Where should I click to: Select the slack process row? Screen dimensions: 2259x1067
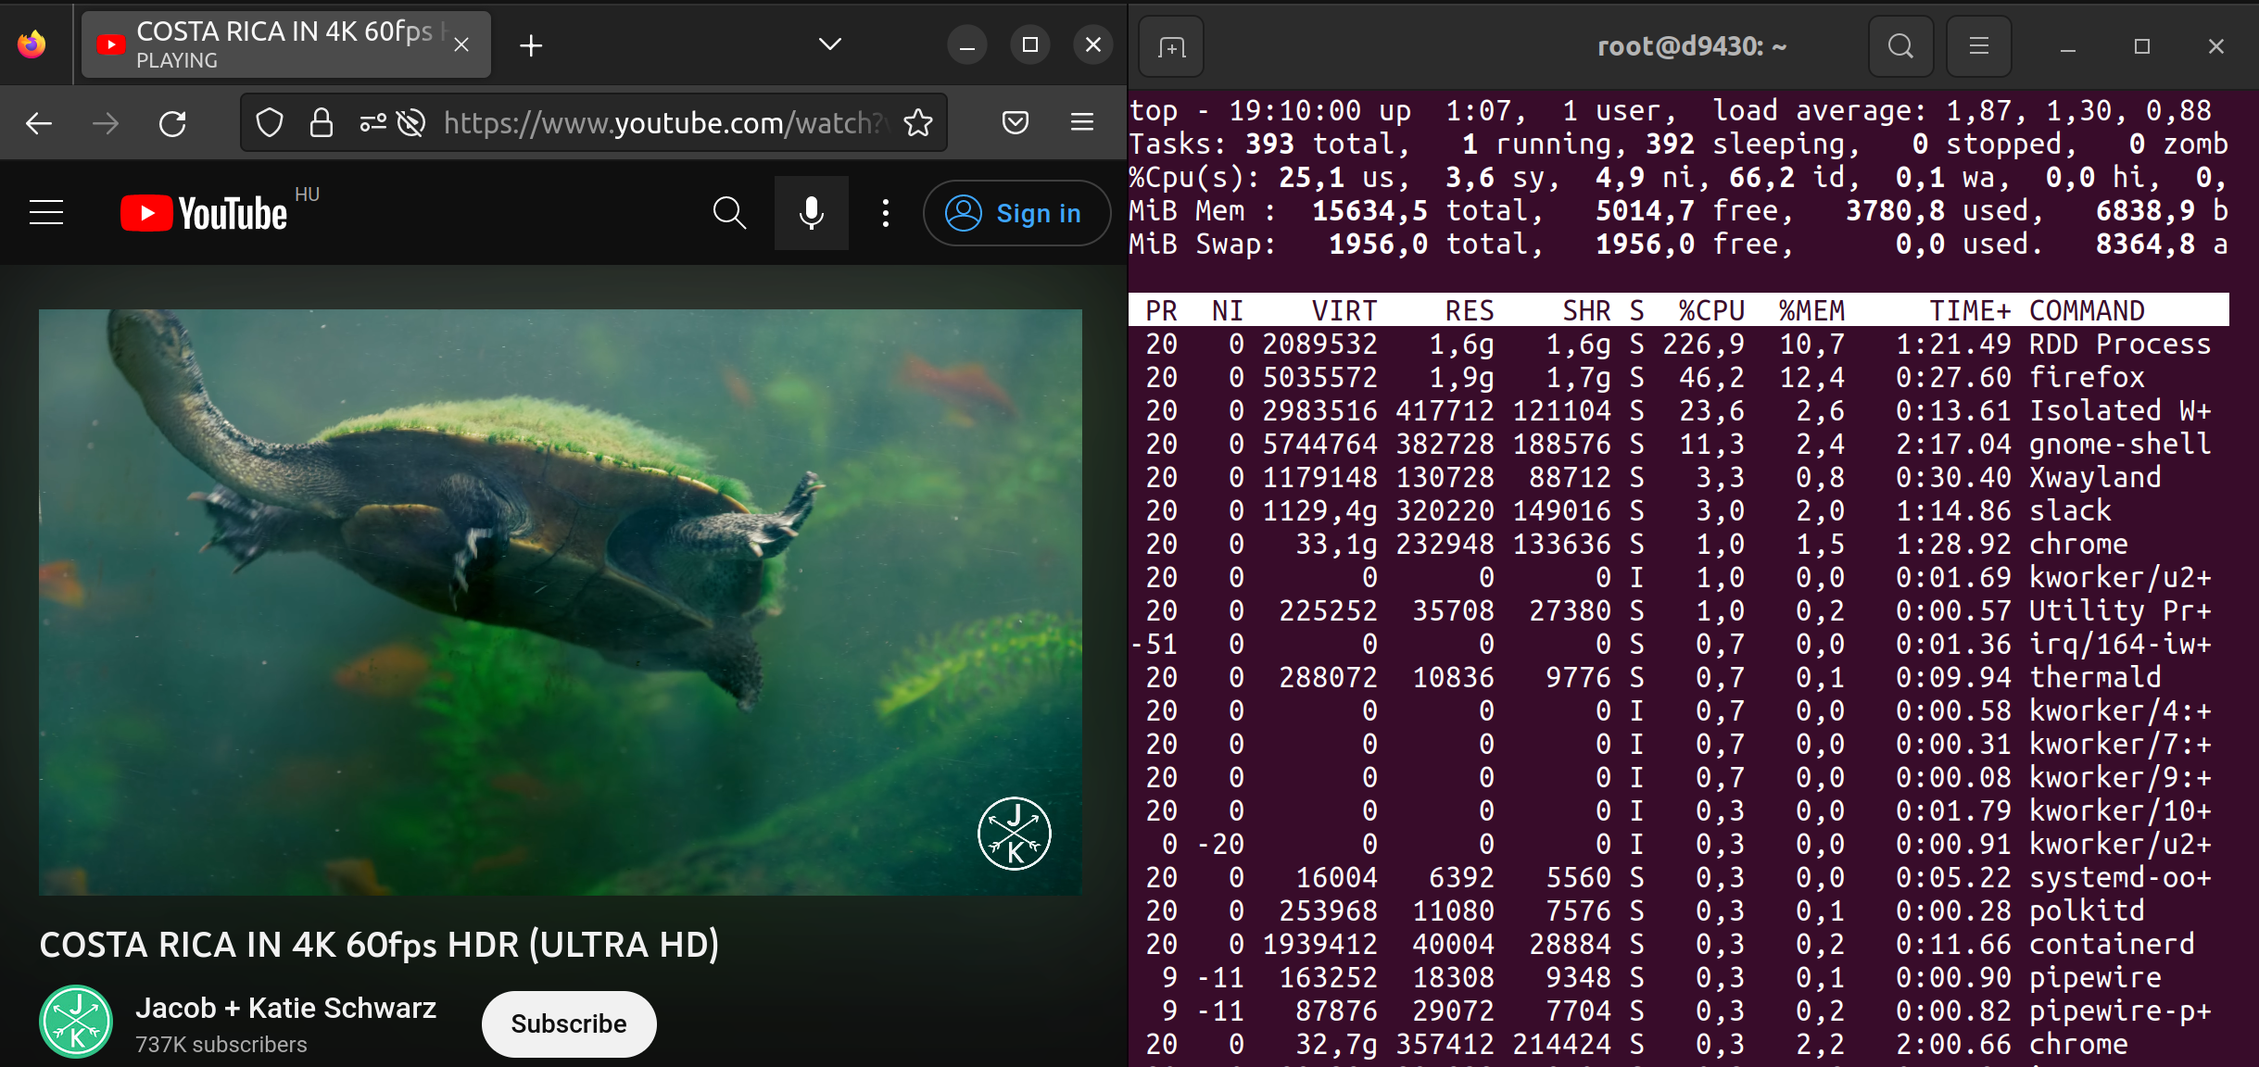1679,511
